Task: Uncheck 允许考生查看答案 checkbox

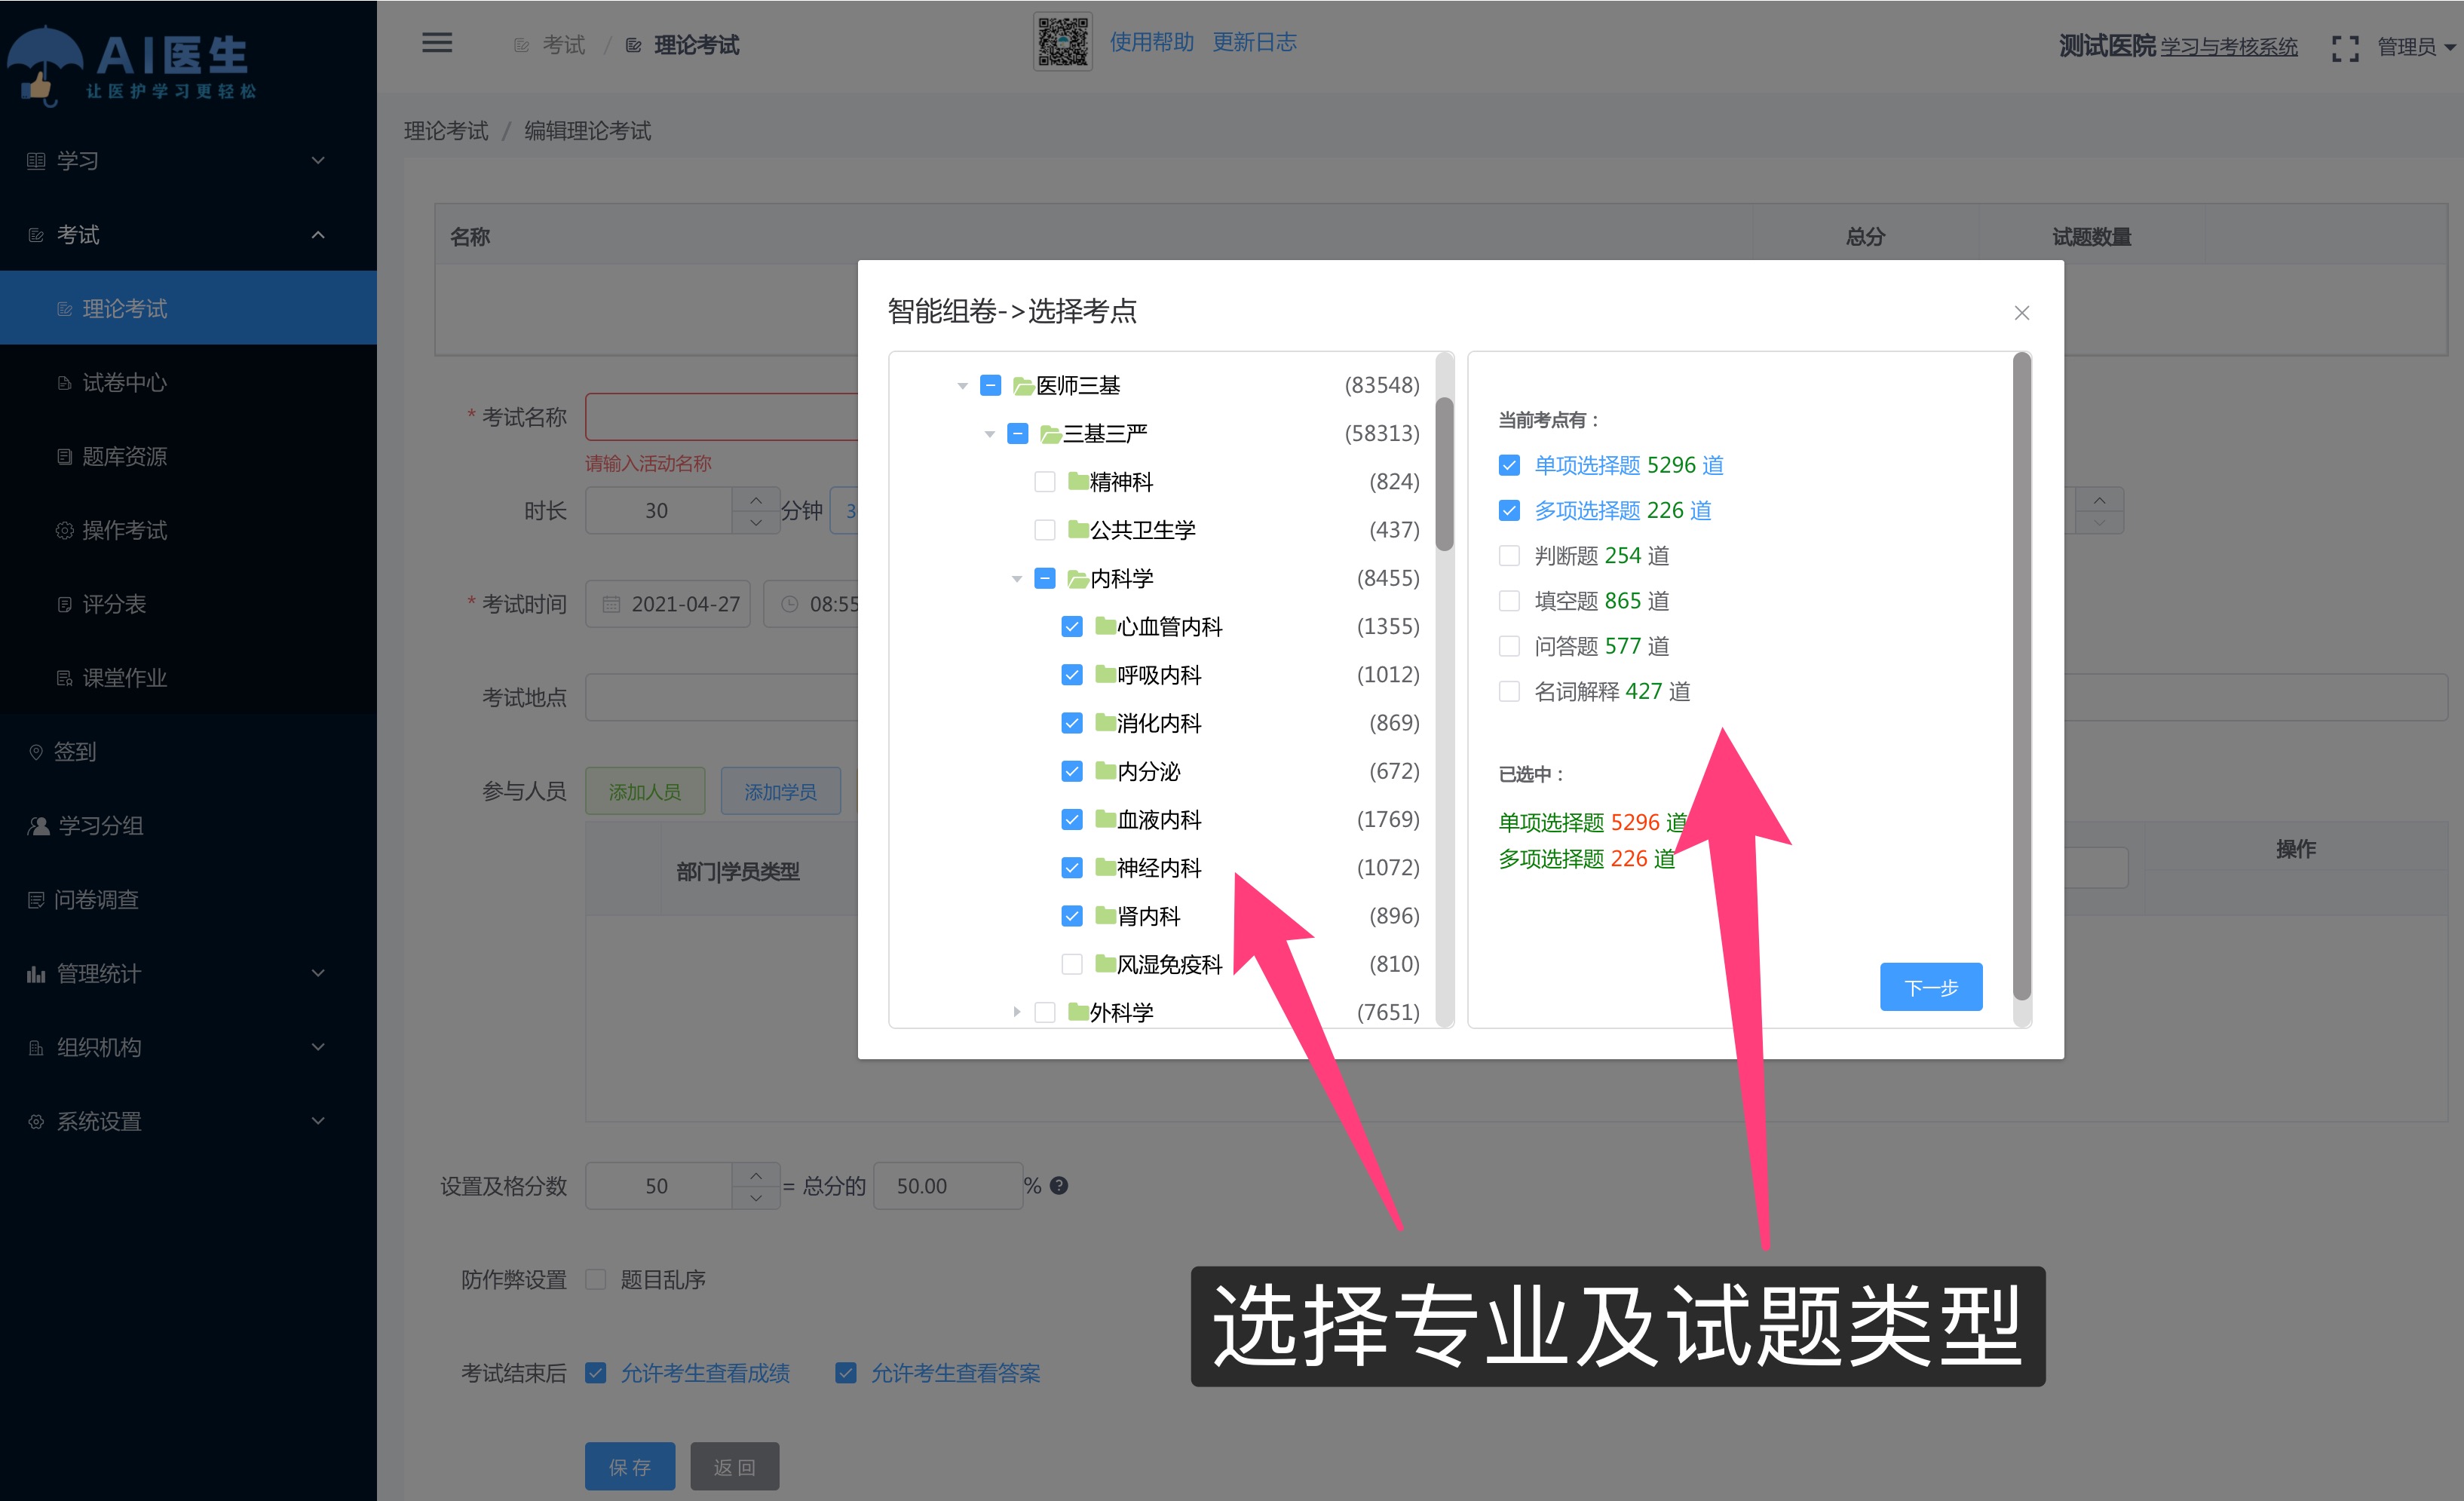Action: pyautogui.click(x=846, y=1373)
